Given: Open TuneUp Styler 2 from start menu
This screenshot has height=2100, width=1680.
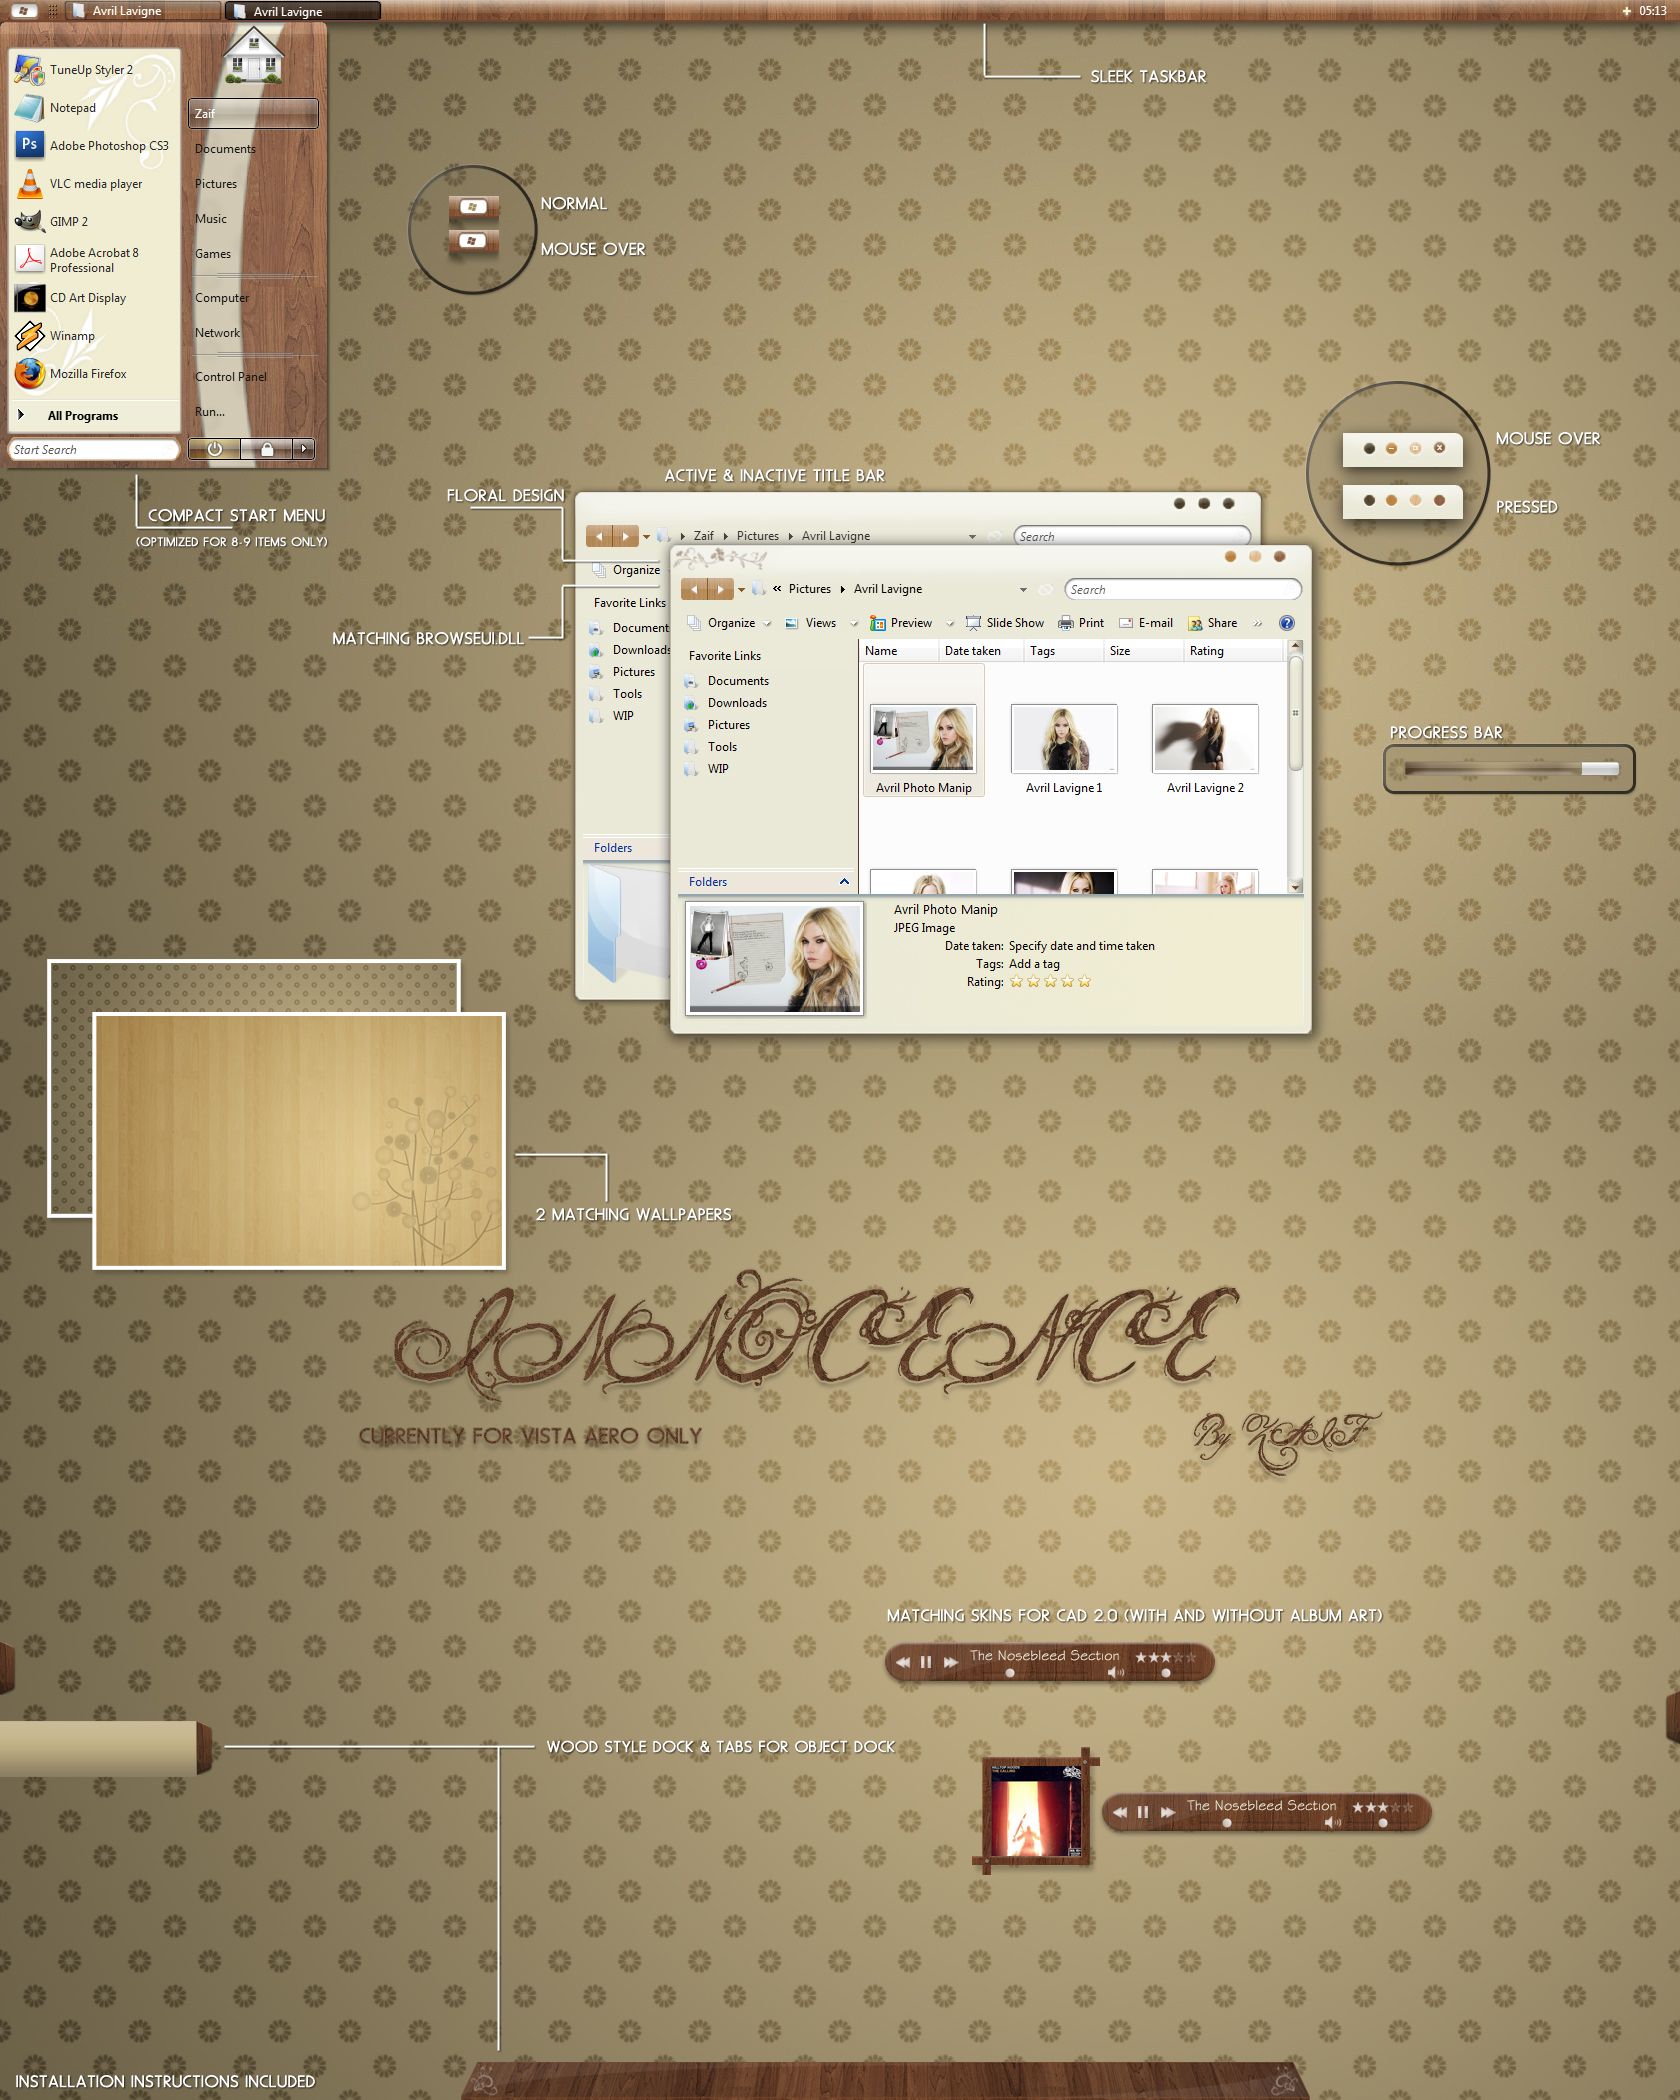Looking at the screenshot, I should [92, 70].
